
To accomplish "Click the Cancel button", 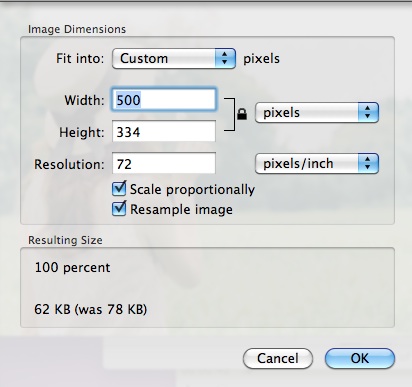I will [x=278, y=359].
